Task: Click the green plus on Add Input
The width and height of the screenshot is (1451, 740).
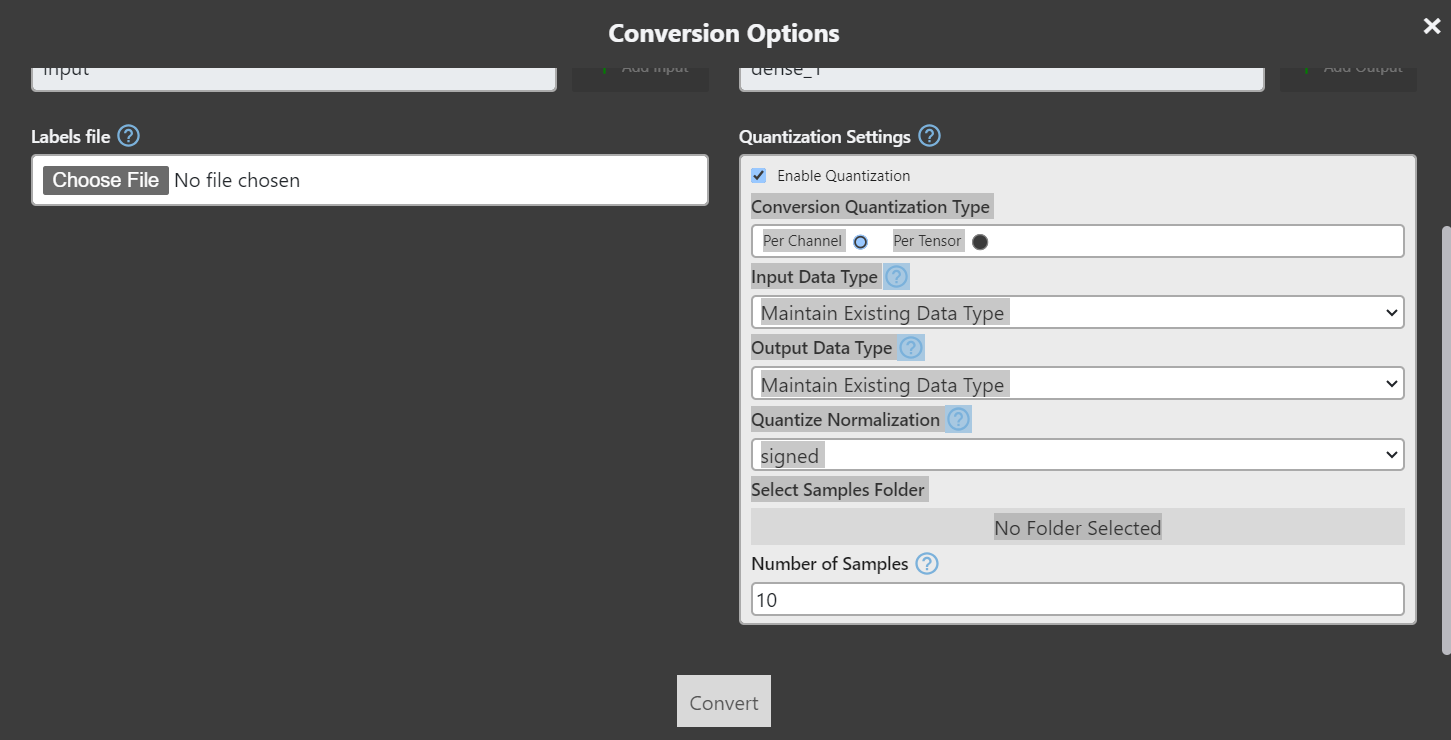Action: coord(606,66)
